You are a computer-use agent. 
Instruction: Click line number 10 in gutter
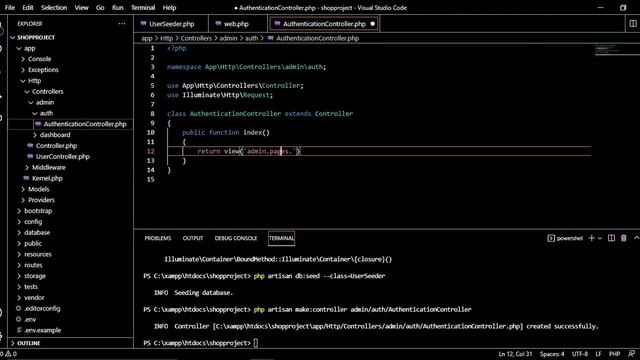pos(151,133)
